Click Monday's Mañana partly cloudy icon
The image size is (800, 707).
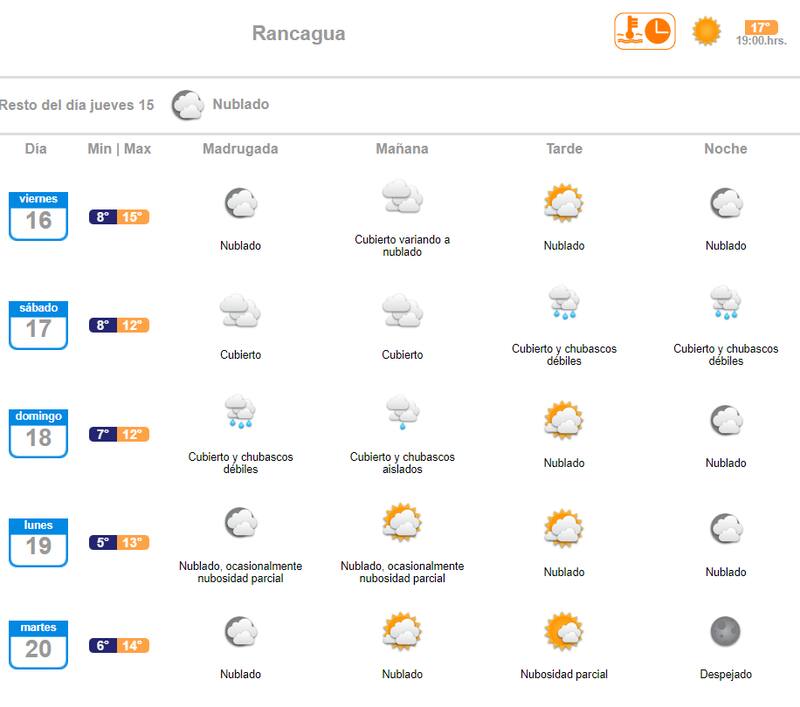pyautogui.click(x=402, y=523)
